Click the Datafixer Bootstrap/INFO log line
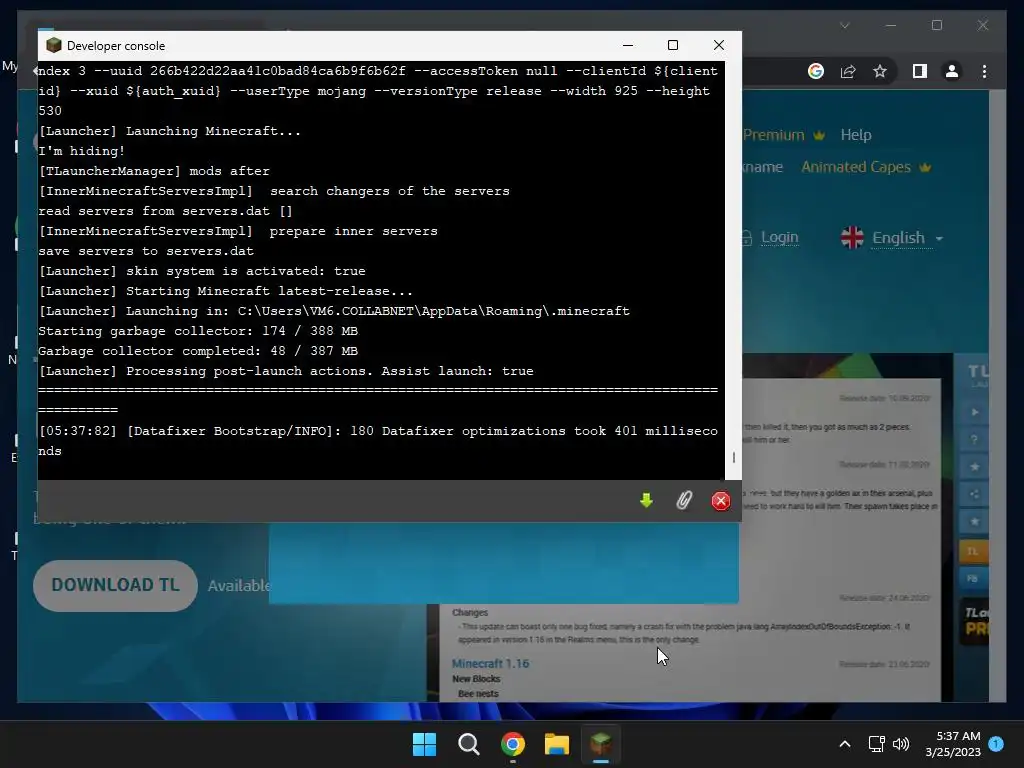 378,441
